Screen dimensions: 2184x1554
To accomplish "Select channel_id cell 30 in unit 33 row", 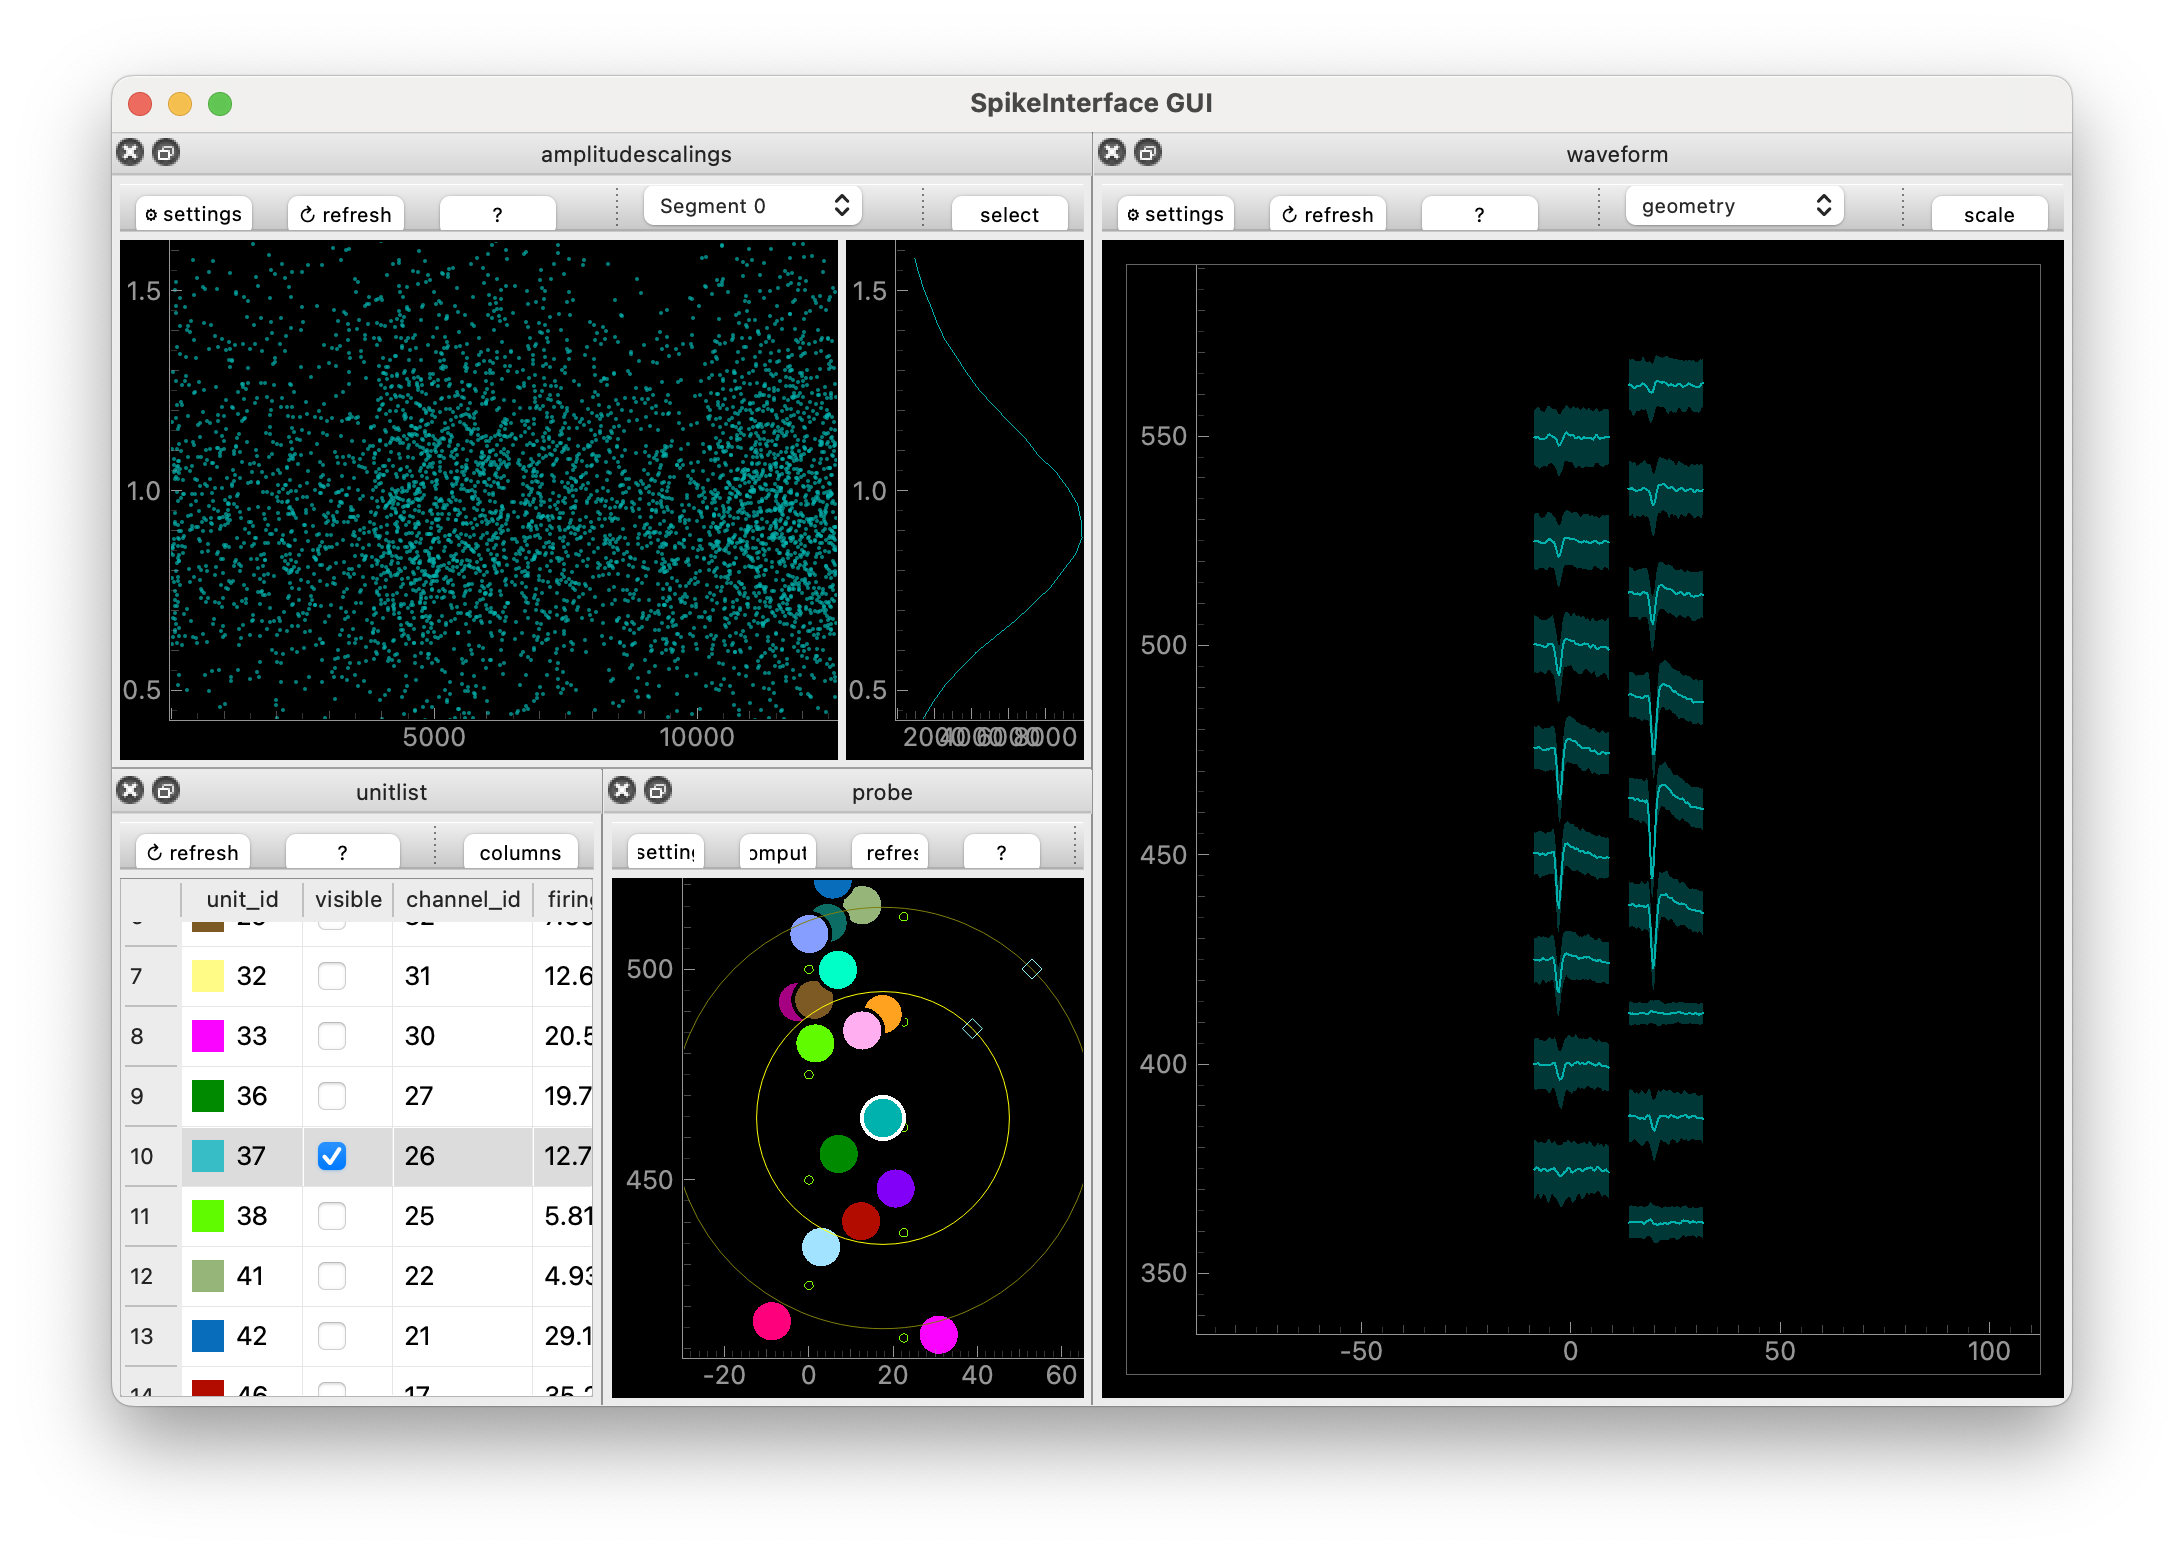I will (463, 1036).
